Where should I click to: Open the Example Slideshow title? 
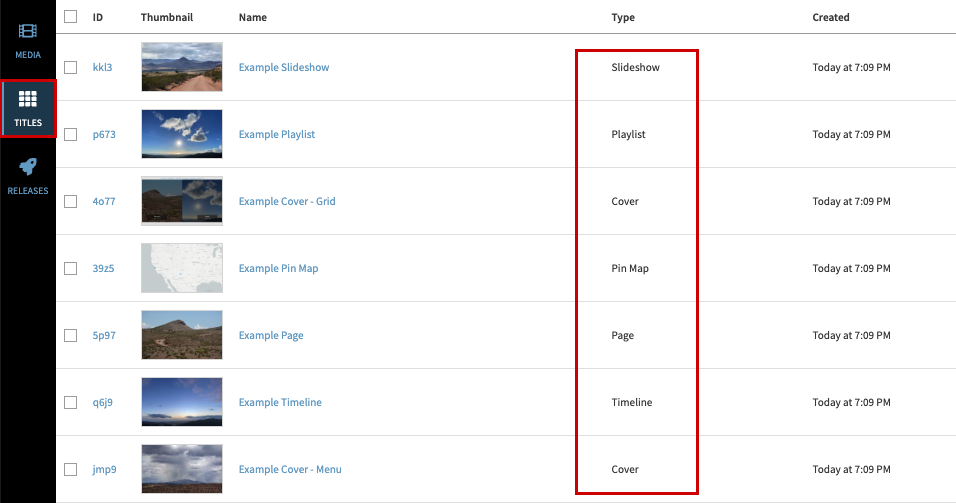(284, 67)
